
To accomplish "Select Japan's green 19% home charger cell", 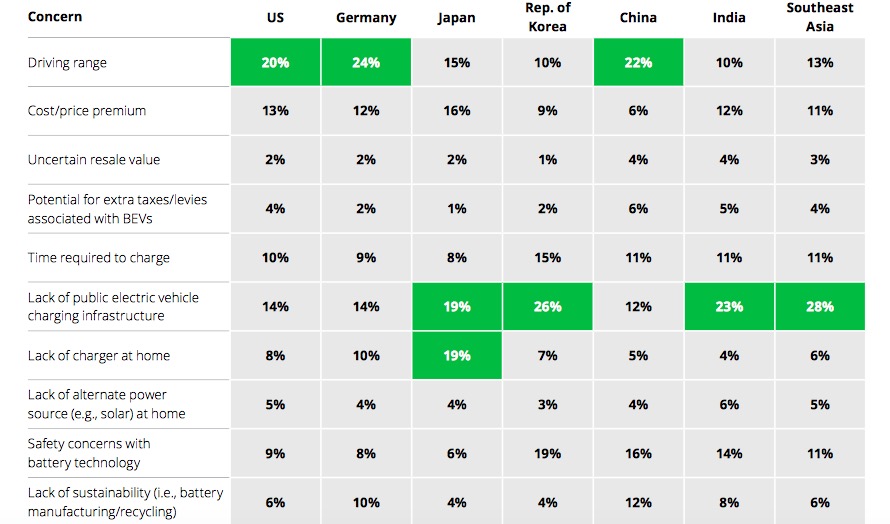I will 457,355.
